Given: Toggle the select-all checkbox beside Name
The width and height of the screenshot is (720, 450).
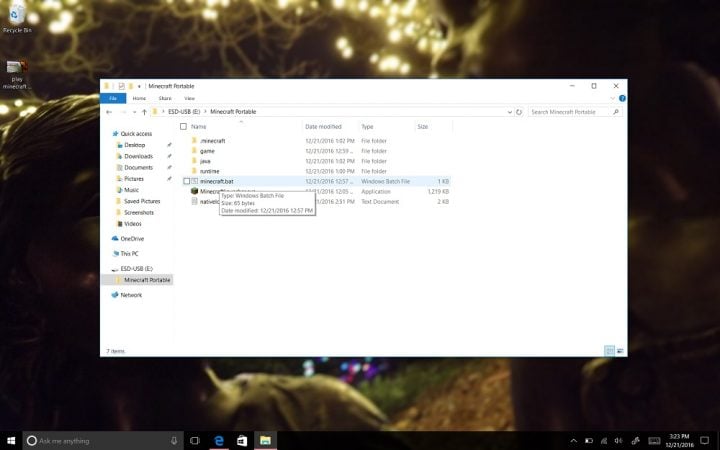Looking at the screenshot, I should coord(183,126).
